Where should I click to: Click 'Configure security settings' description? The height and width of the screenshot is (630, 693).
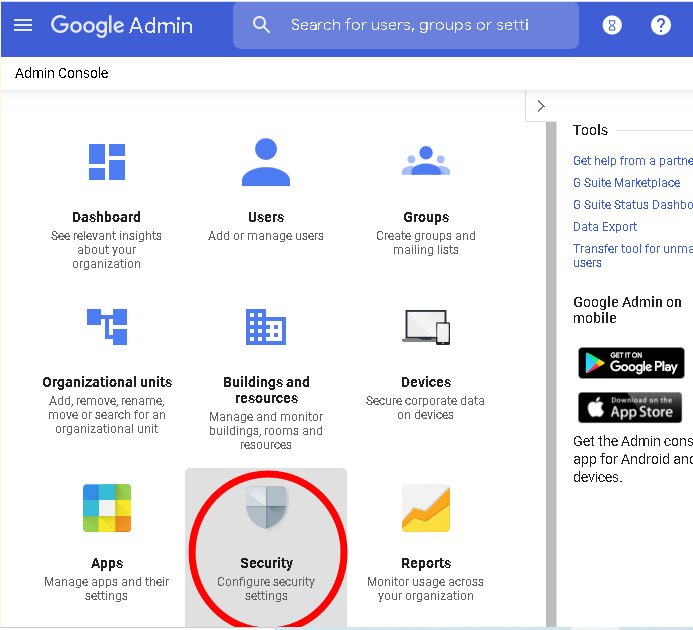click(x=266, y=588)
